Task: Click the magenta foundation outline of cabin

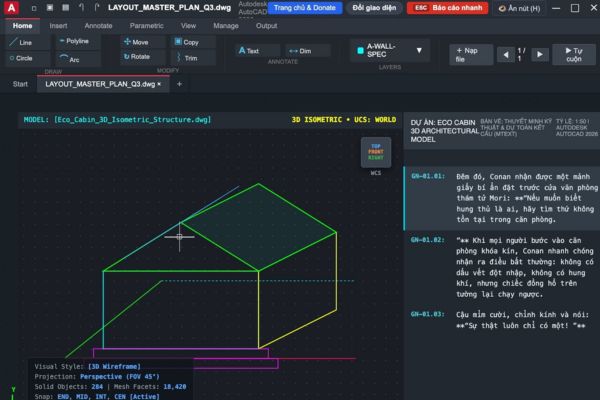Action: click(x=186, y=358)
